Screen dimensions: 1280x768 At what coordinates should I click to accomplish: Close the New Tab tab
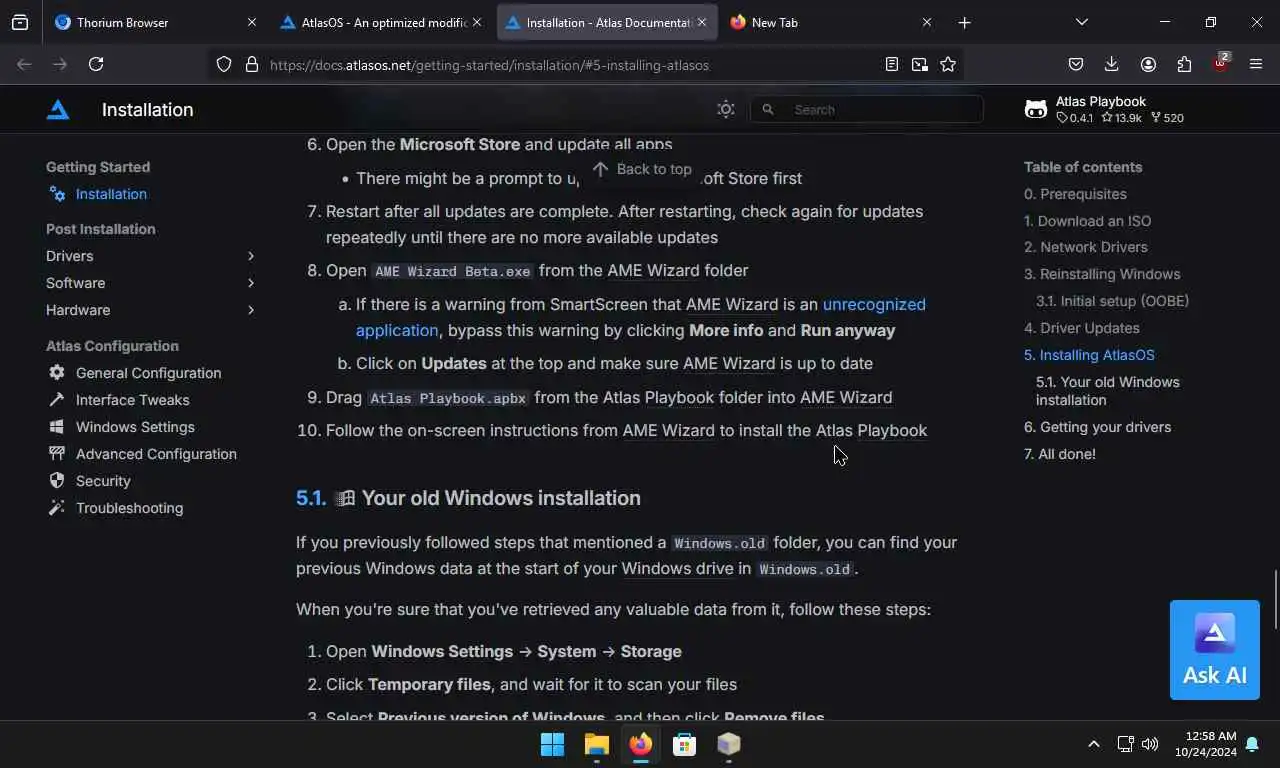pos(927,22)
